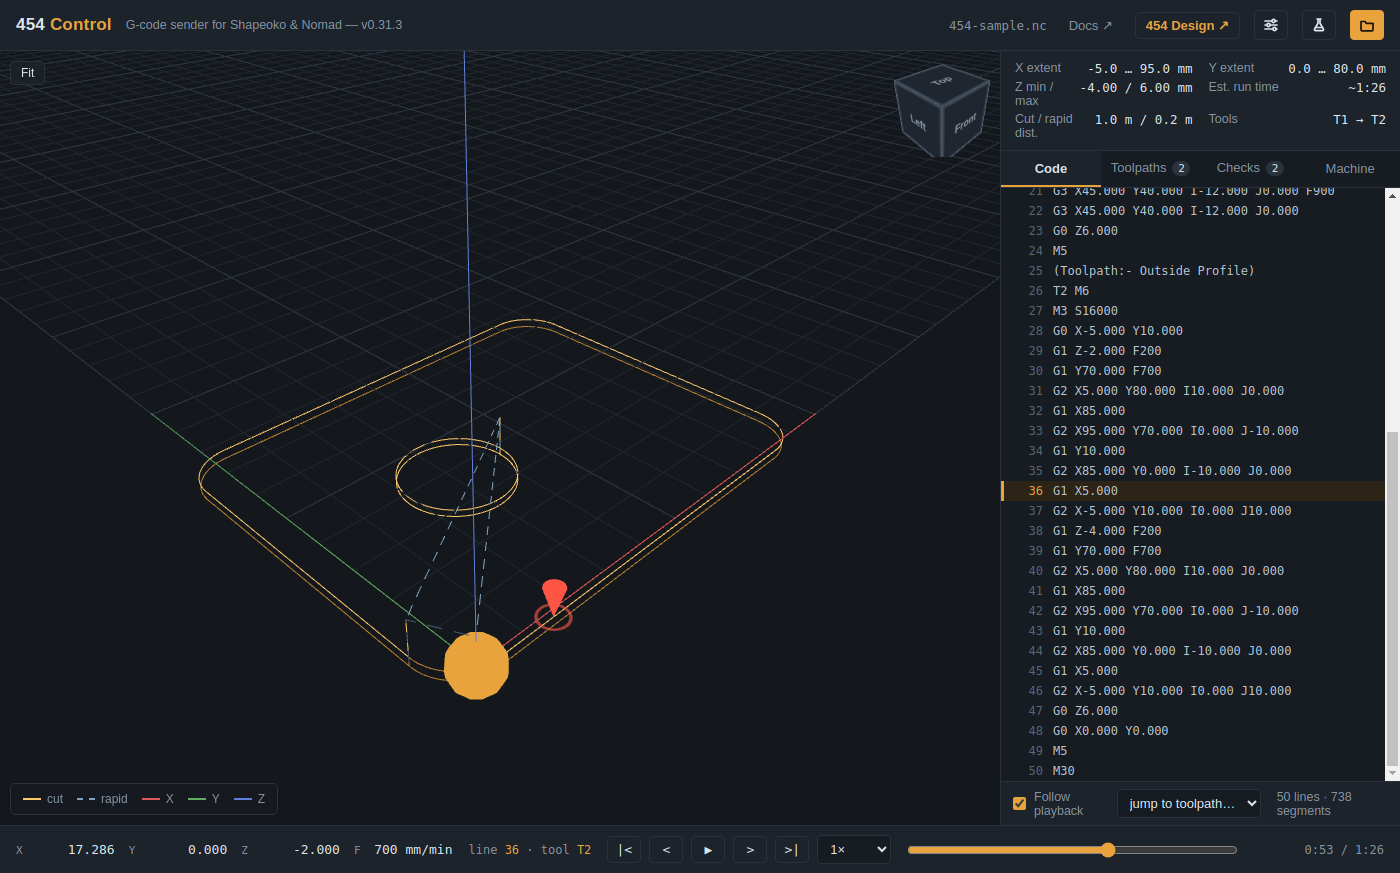
Task: Switch to the Machine tab
Action: (x=1350, y=169)
